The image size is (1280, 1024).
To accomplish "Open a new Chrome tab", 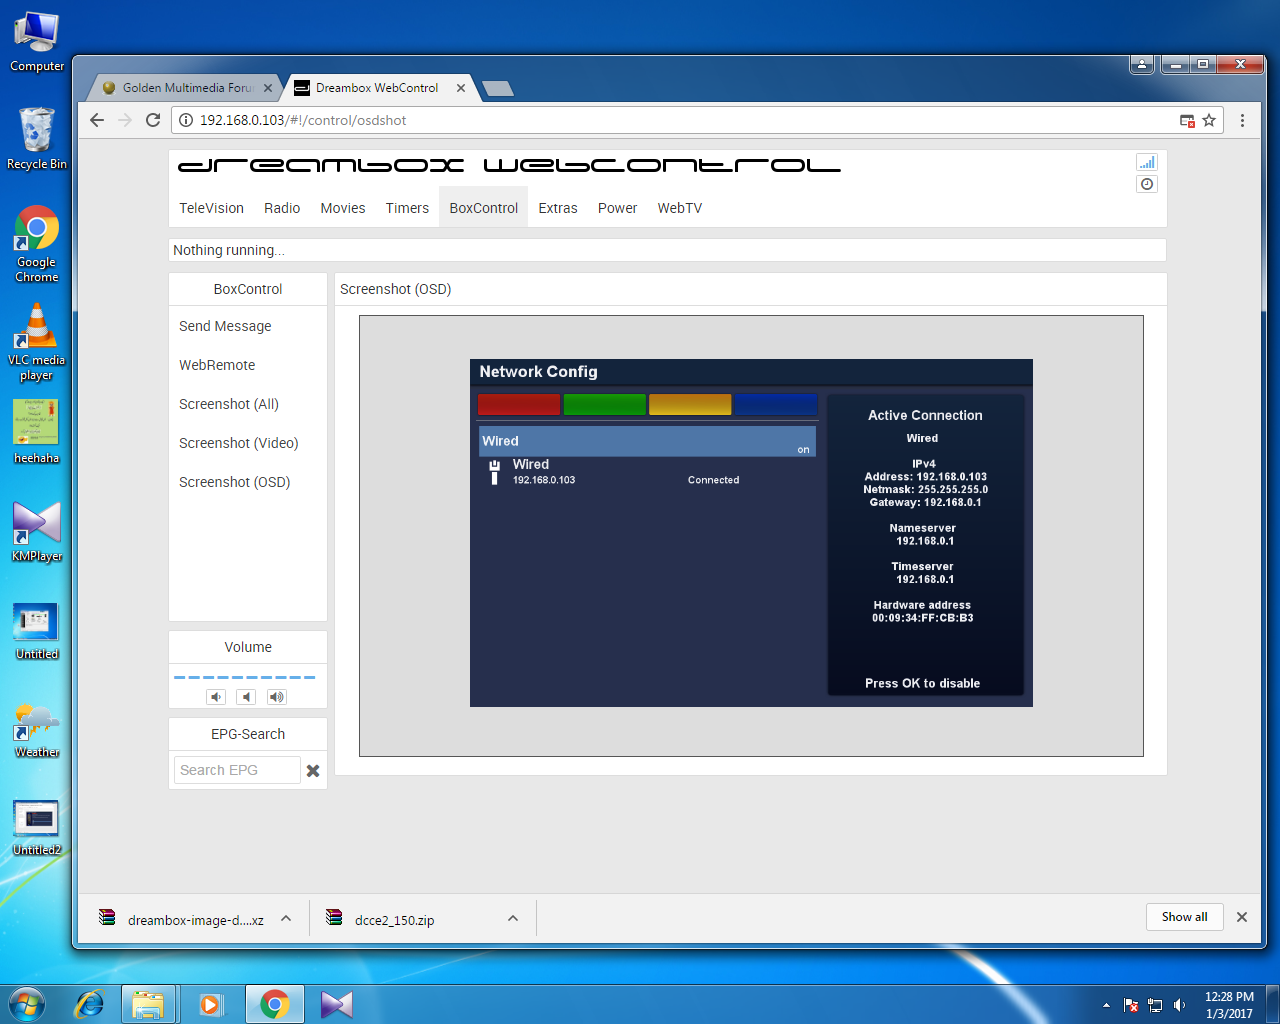I will click(x=498, y=89).
